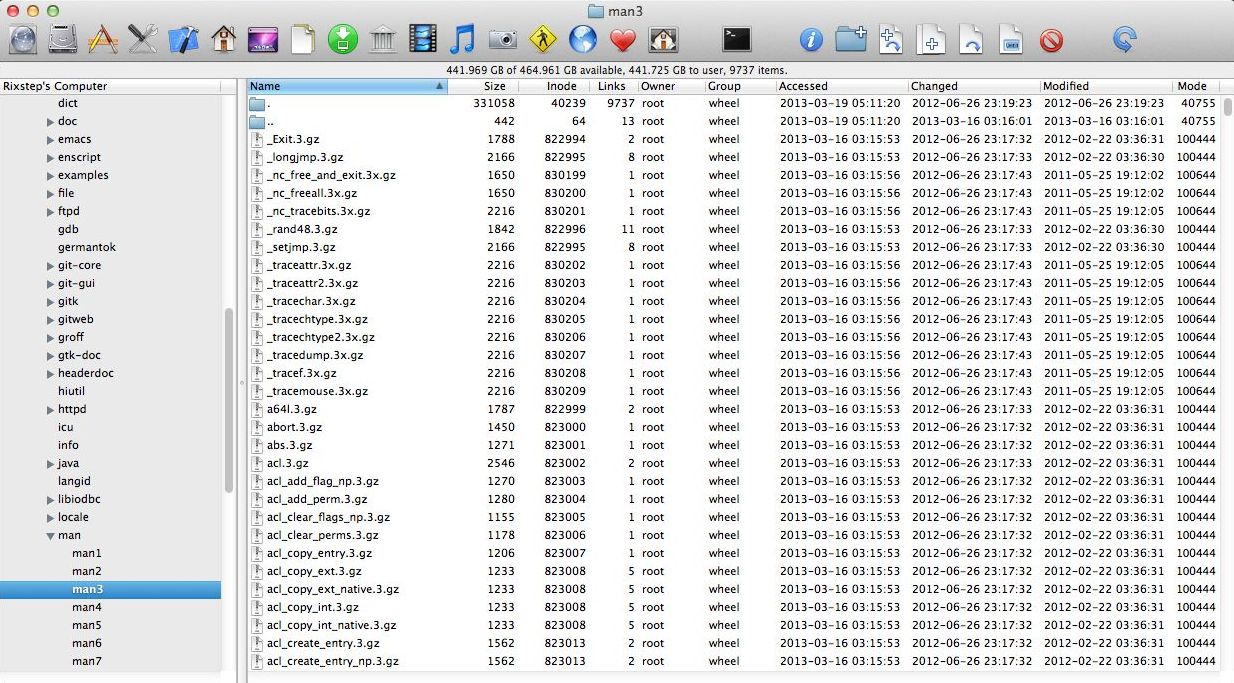This screenshot has width=1234, height=683.
Task: Expand the emacs folder triangle
Action: pos(50,140)
